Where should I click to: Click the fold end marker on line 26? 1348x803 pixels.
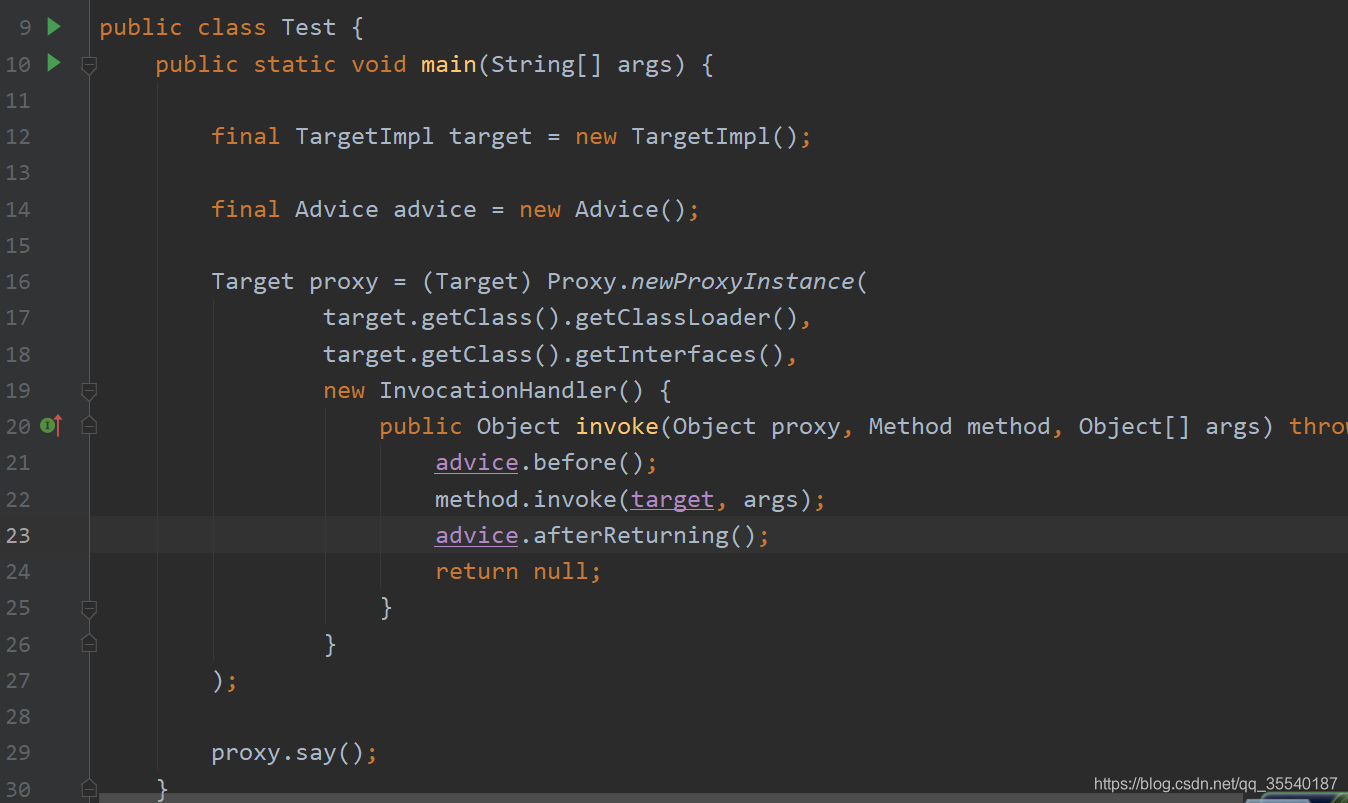[89, 644]
